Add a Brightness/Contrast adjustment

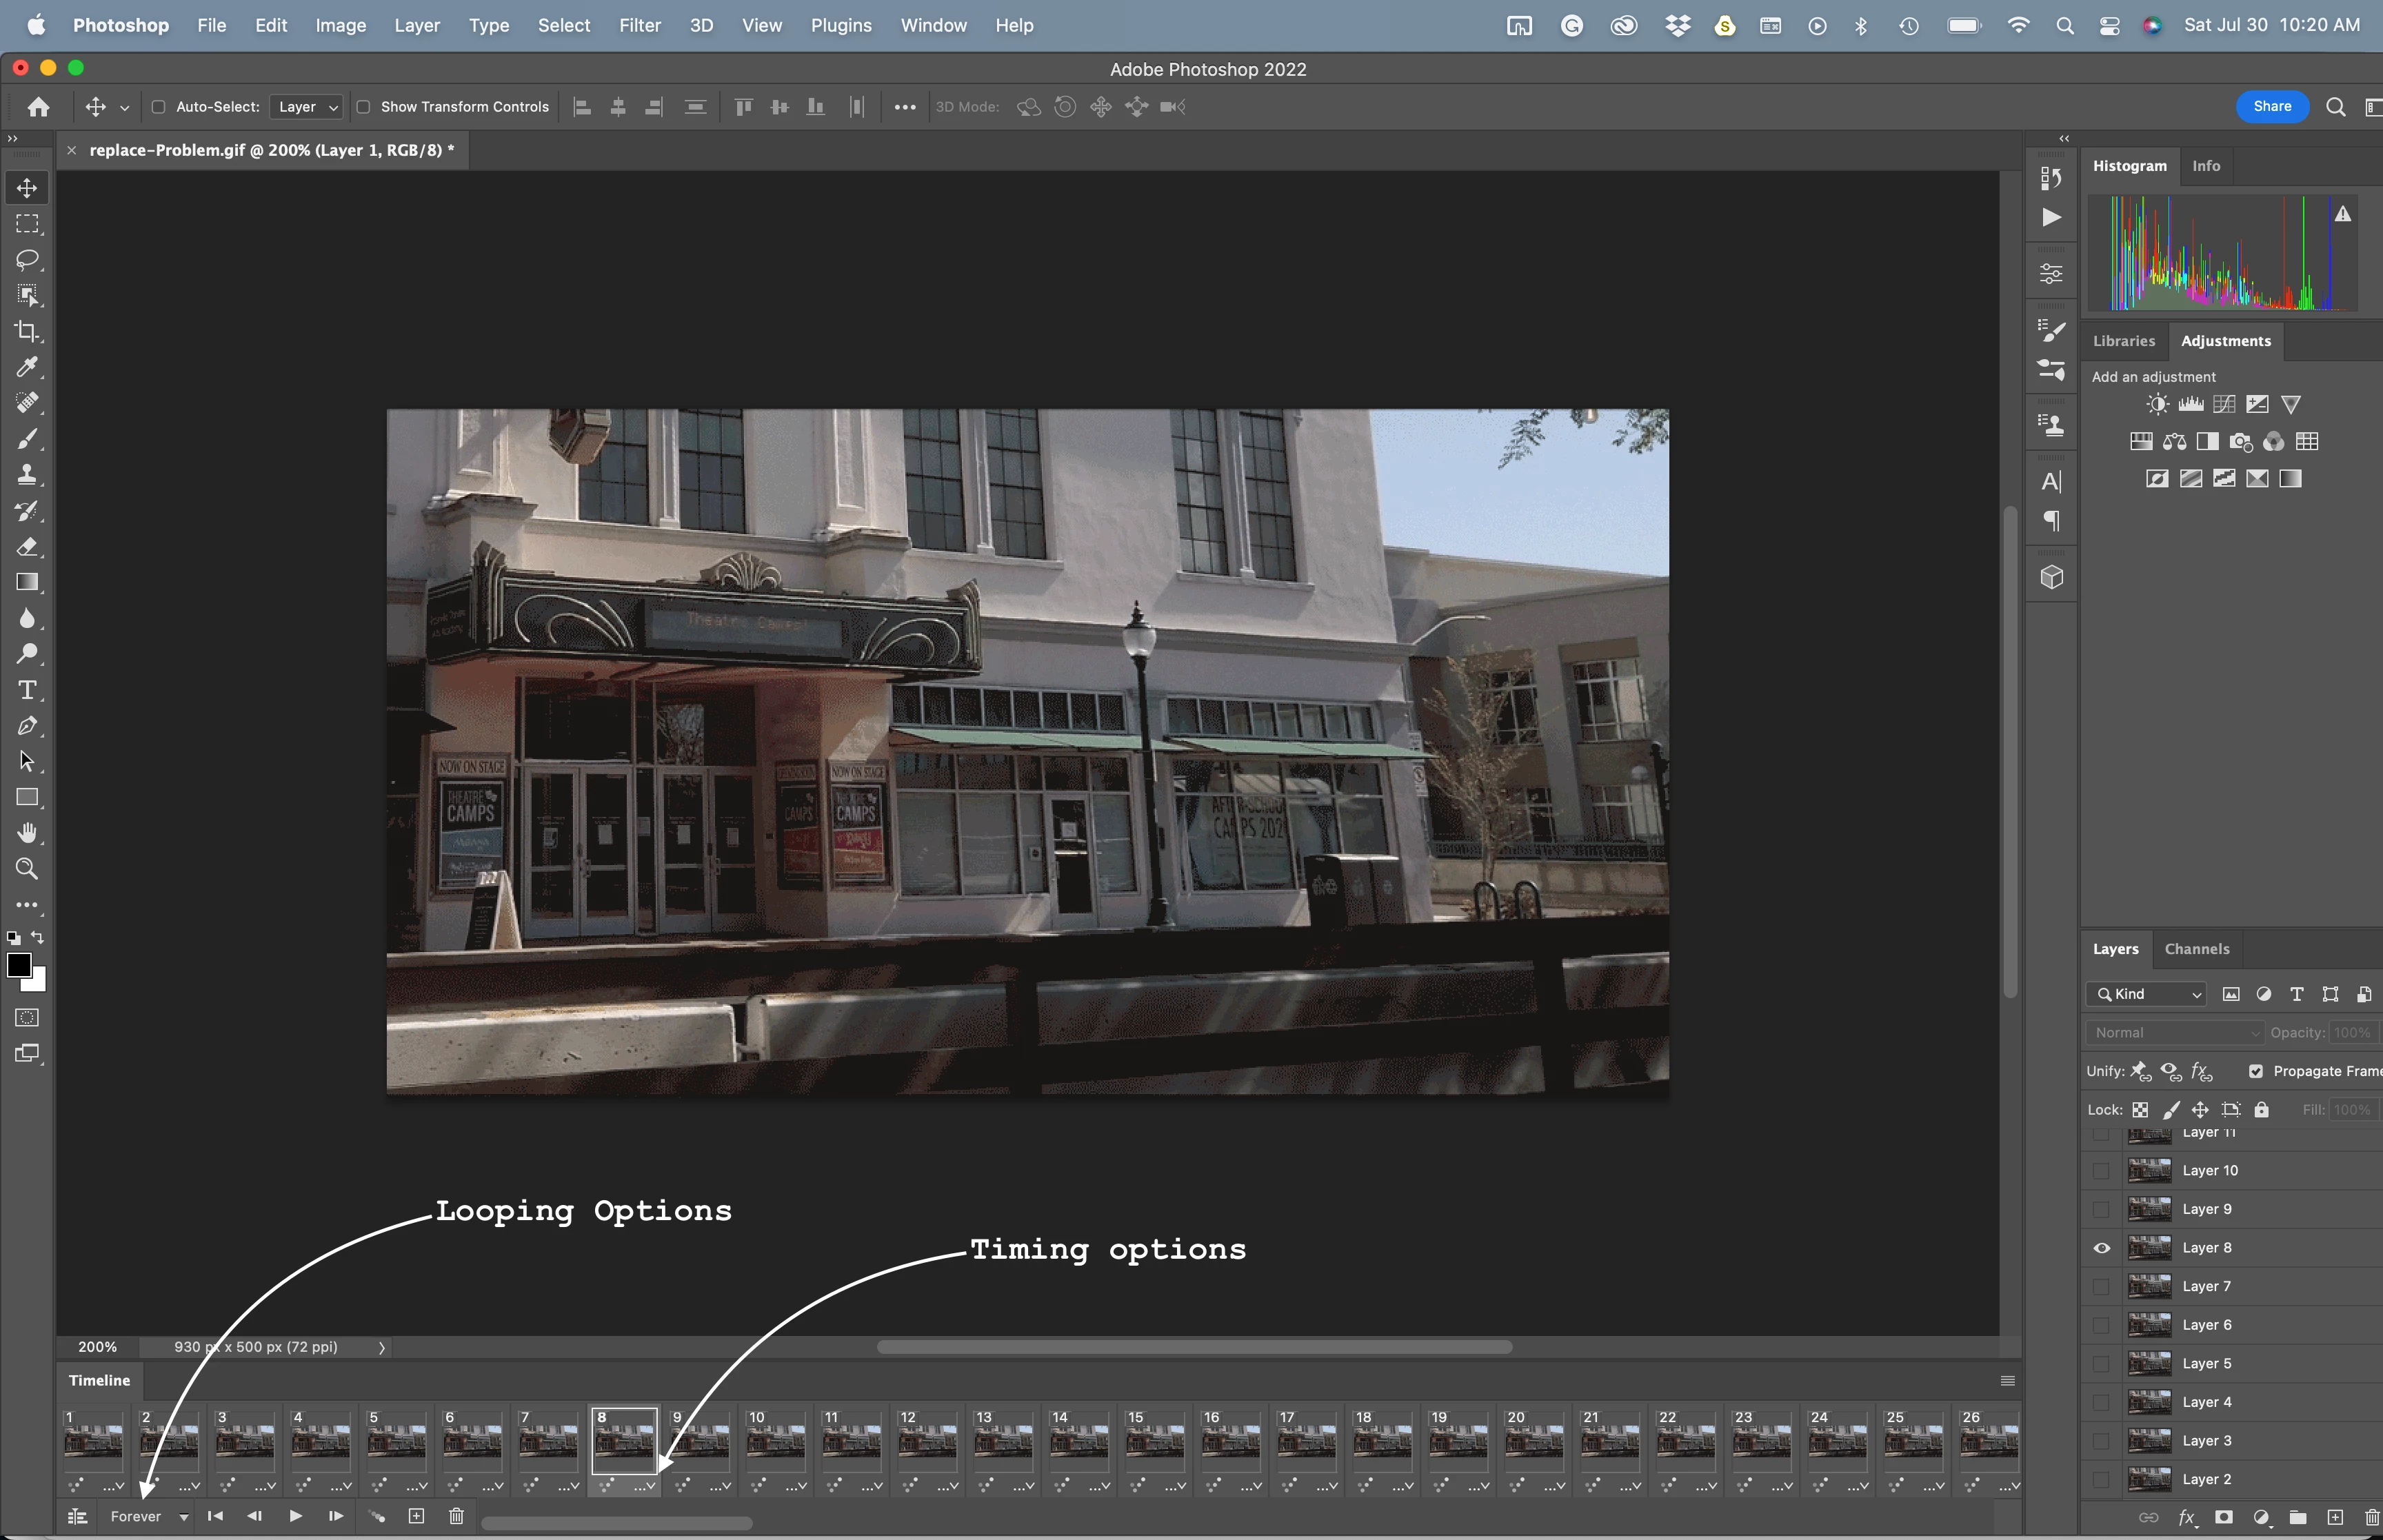2157,404
